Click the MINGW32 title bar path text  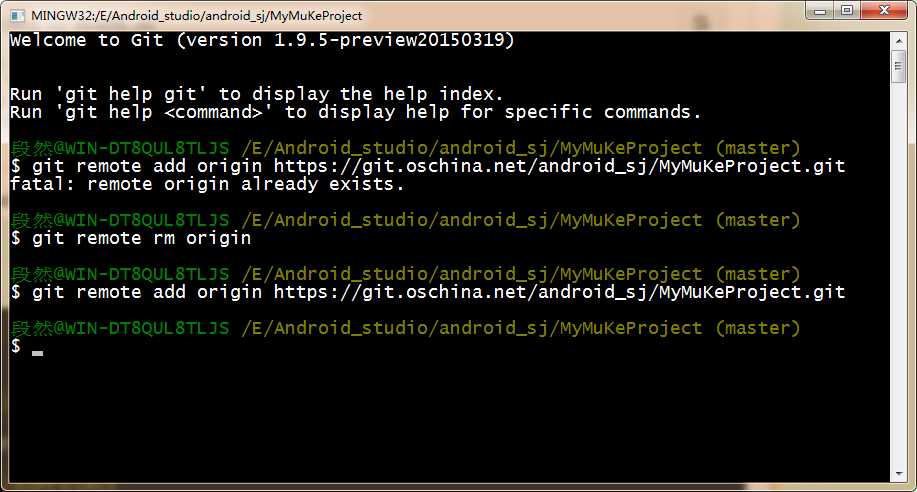197,16
